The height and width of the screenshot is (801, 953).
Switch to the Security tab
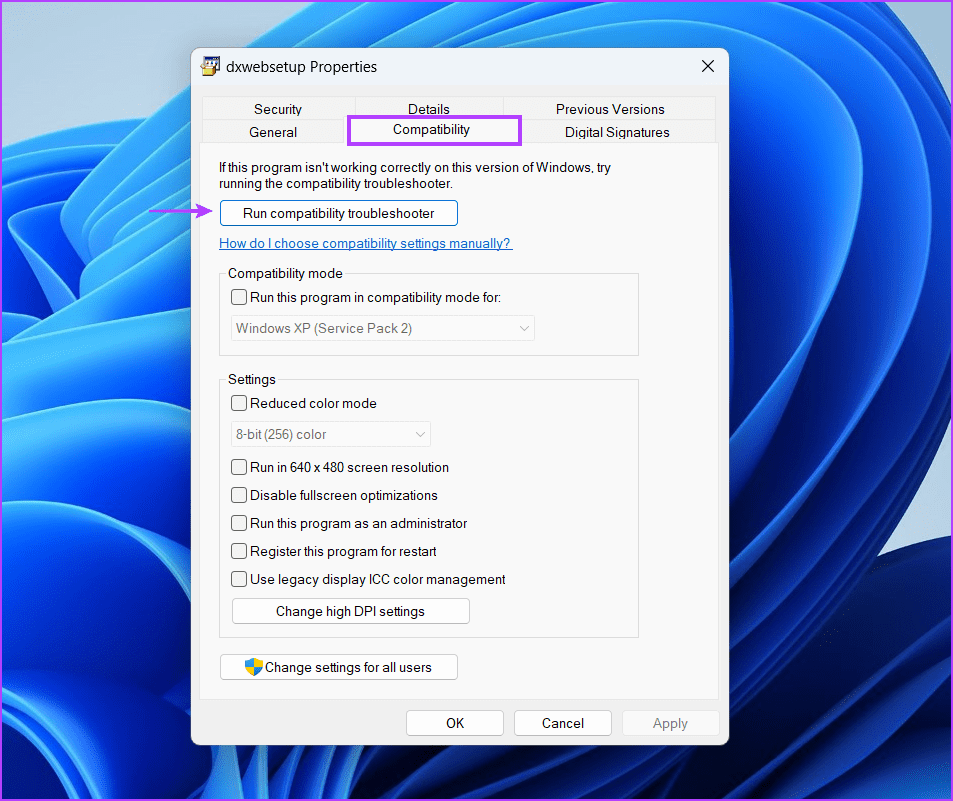click(x=277, y=109)
